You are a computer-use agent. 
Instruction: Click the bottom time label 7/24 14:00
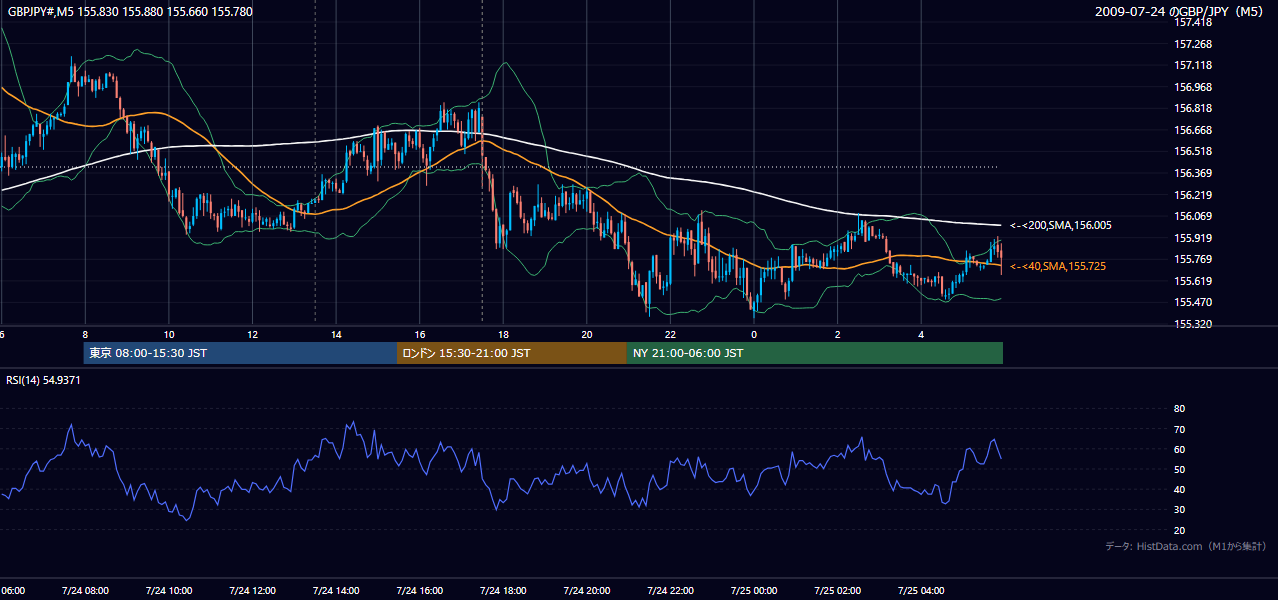tap(336, 591)
